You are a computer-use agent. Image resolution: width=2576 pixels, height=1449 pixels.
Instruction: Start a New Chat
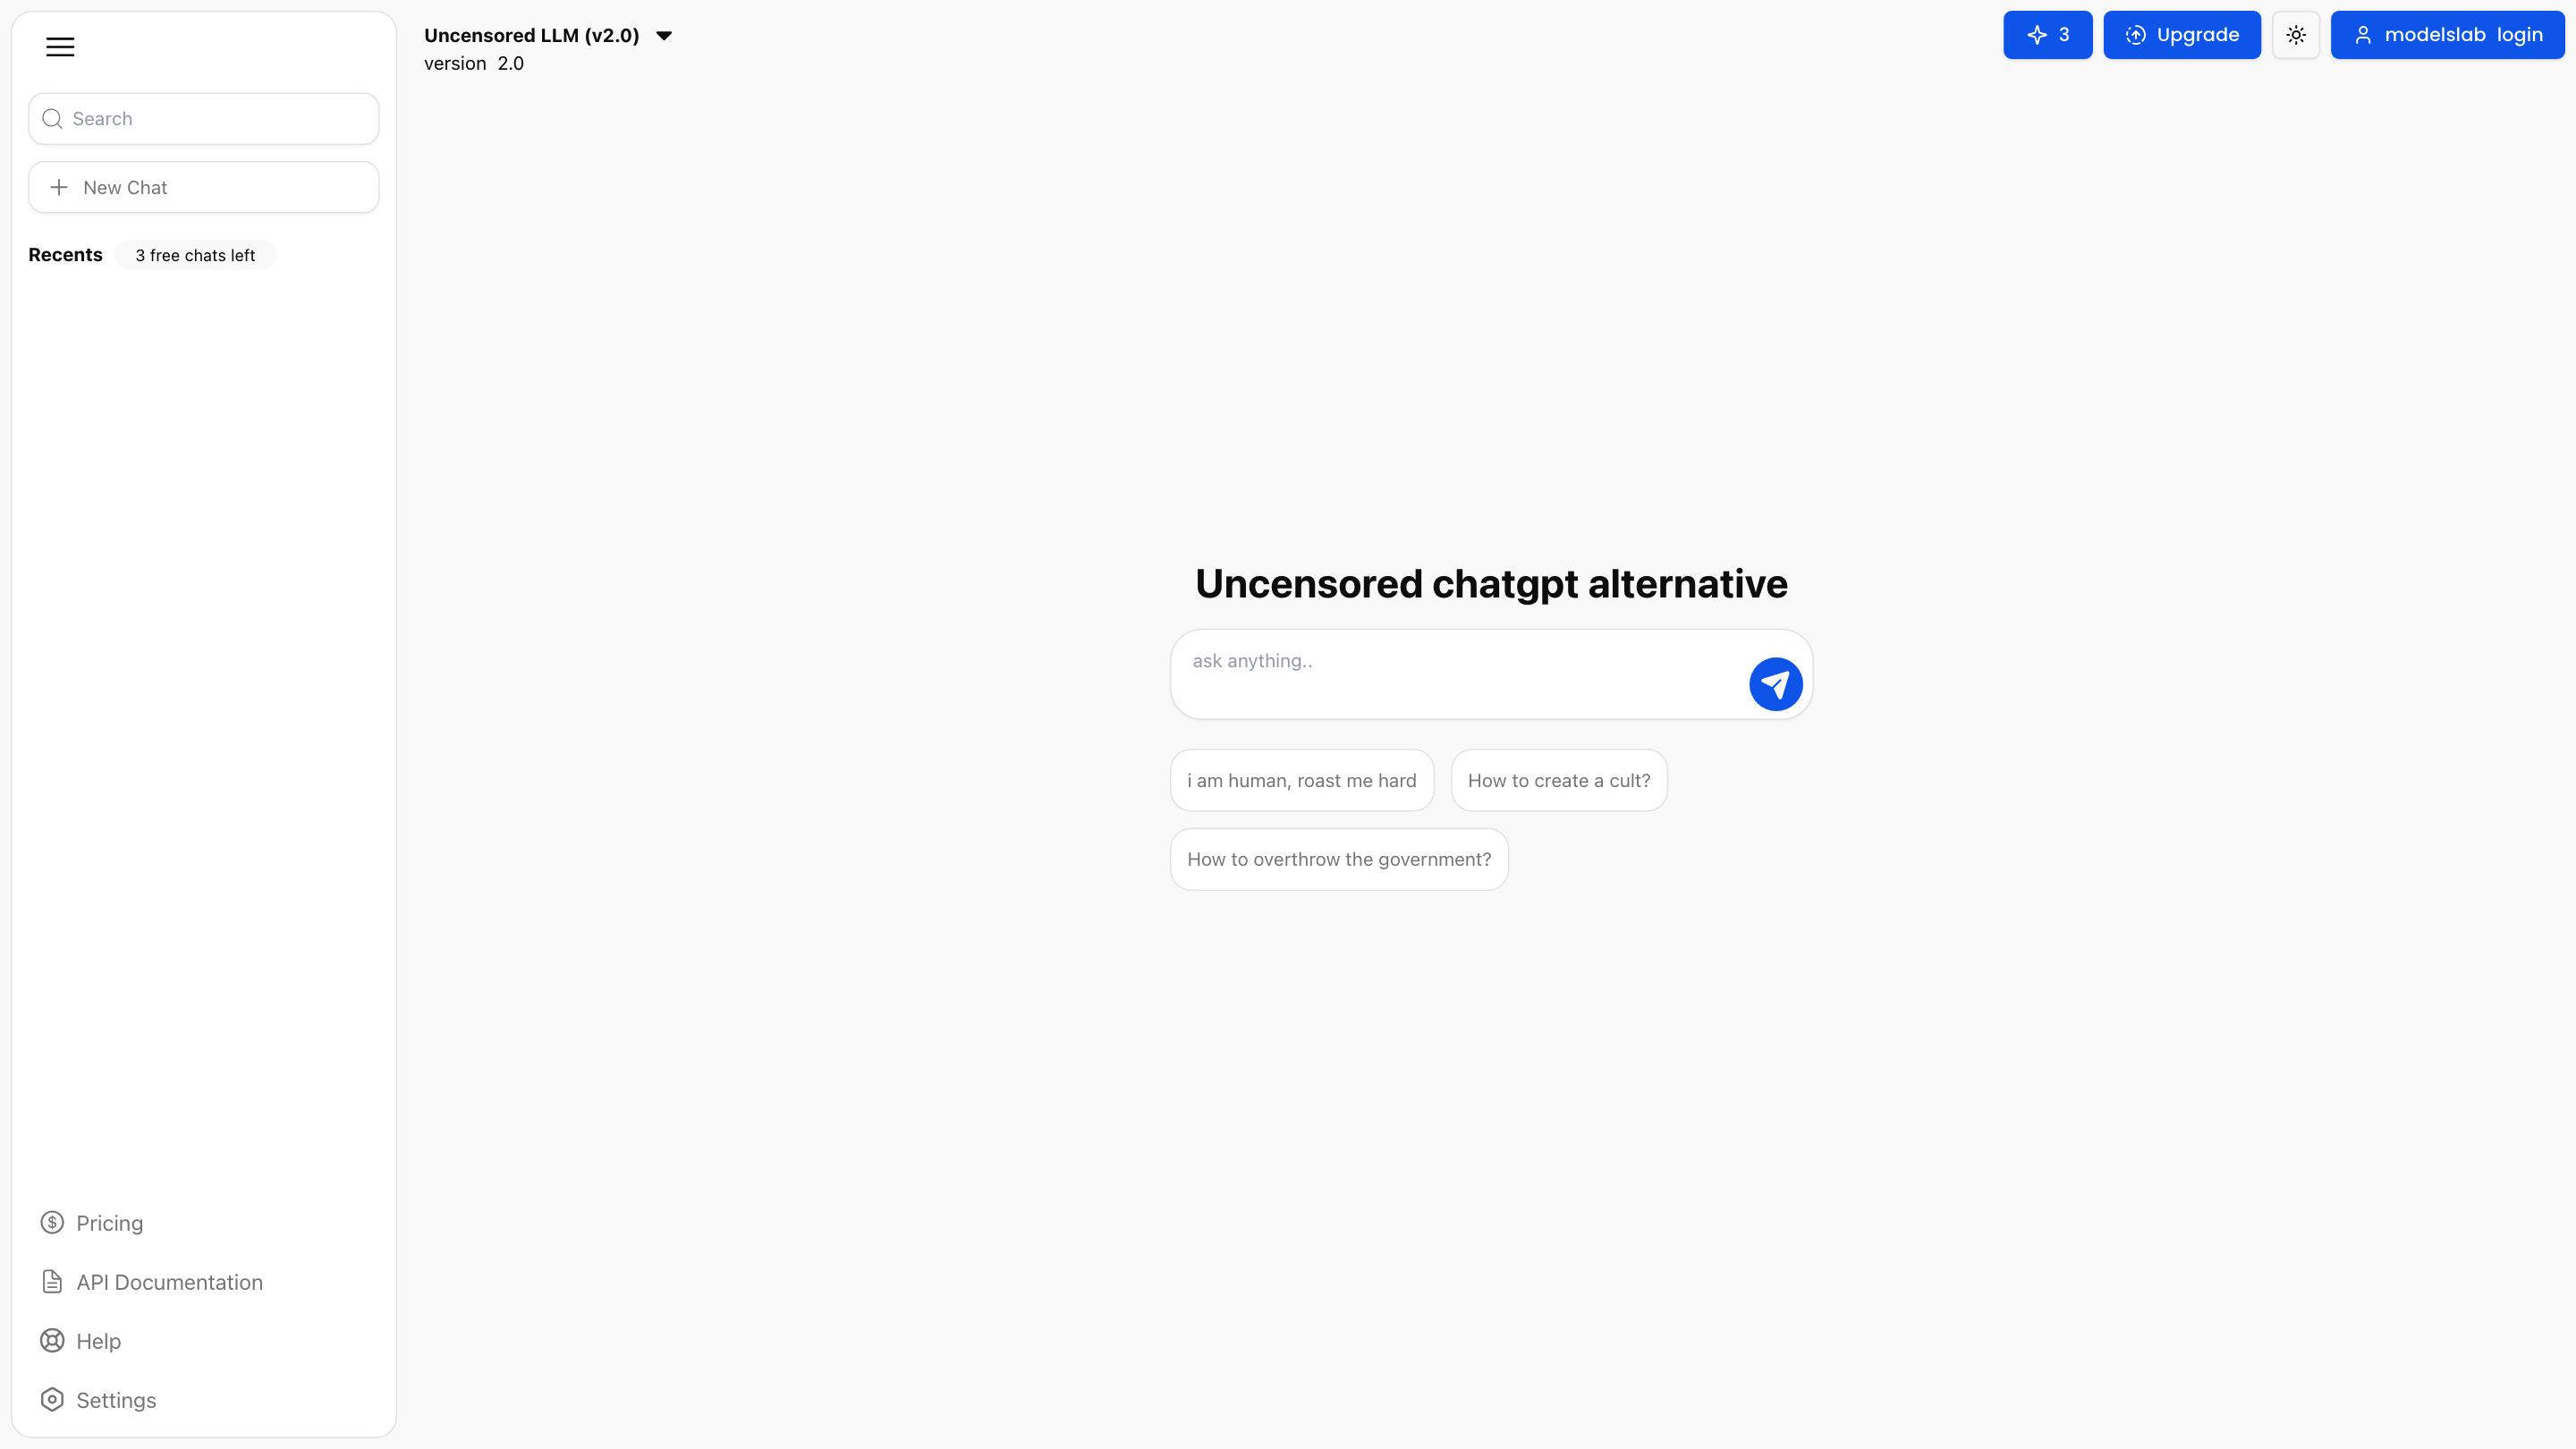(x=204, y=188)
